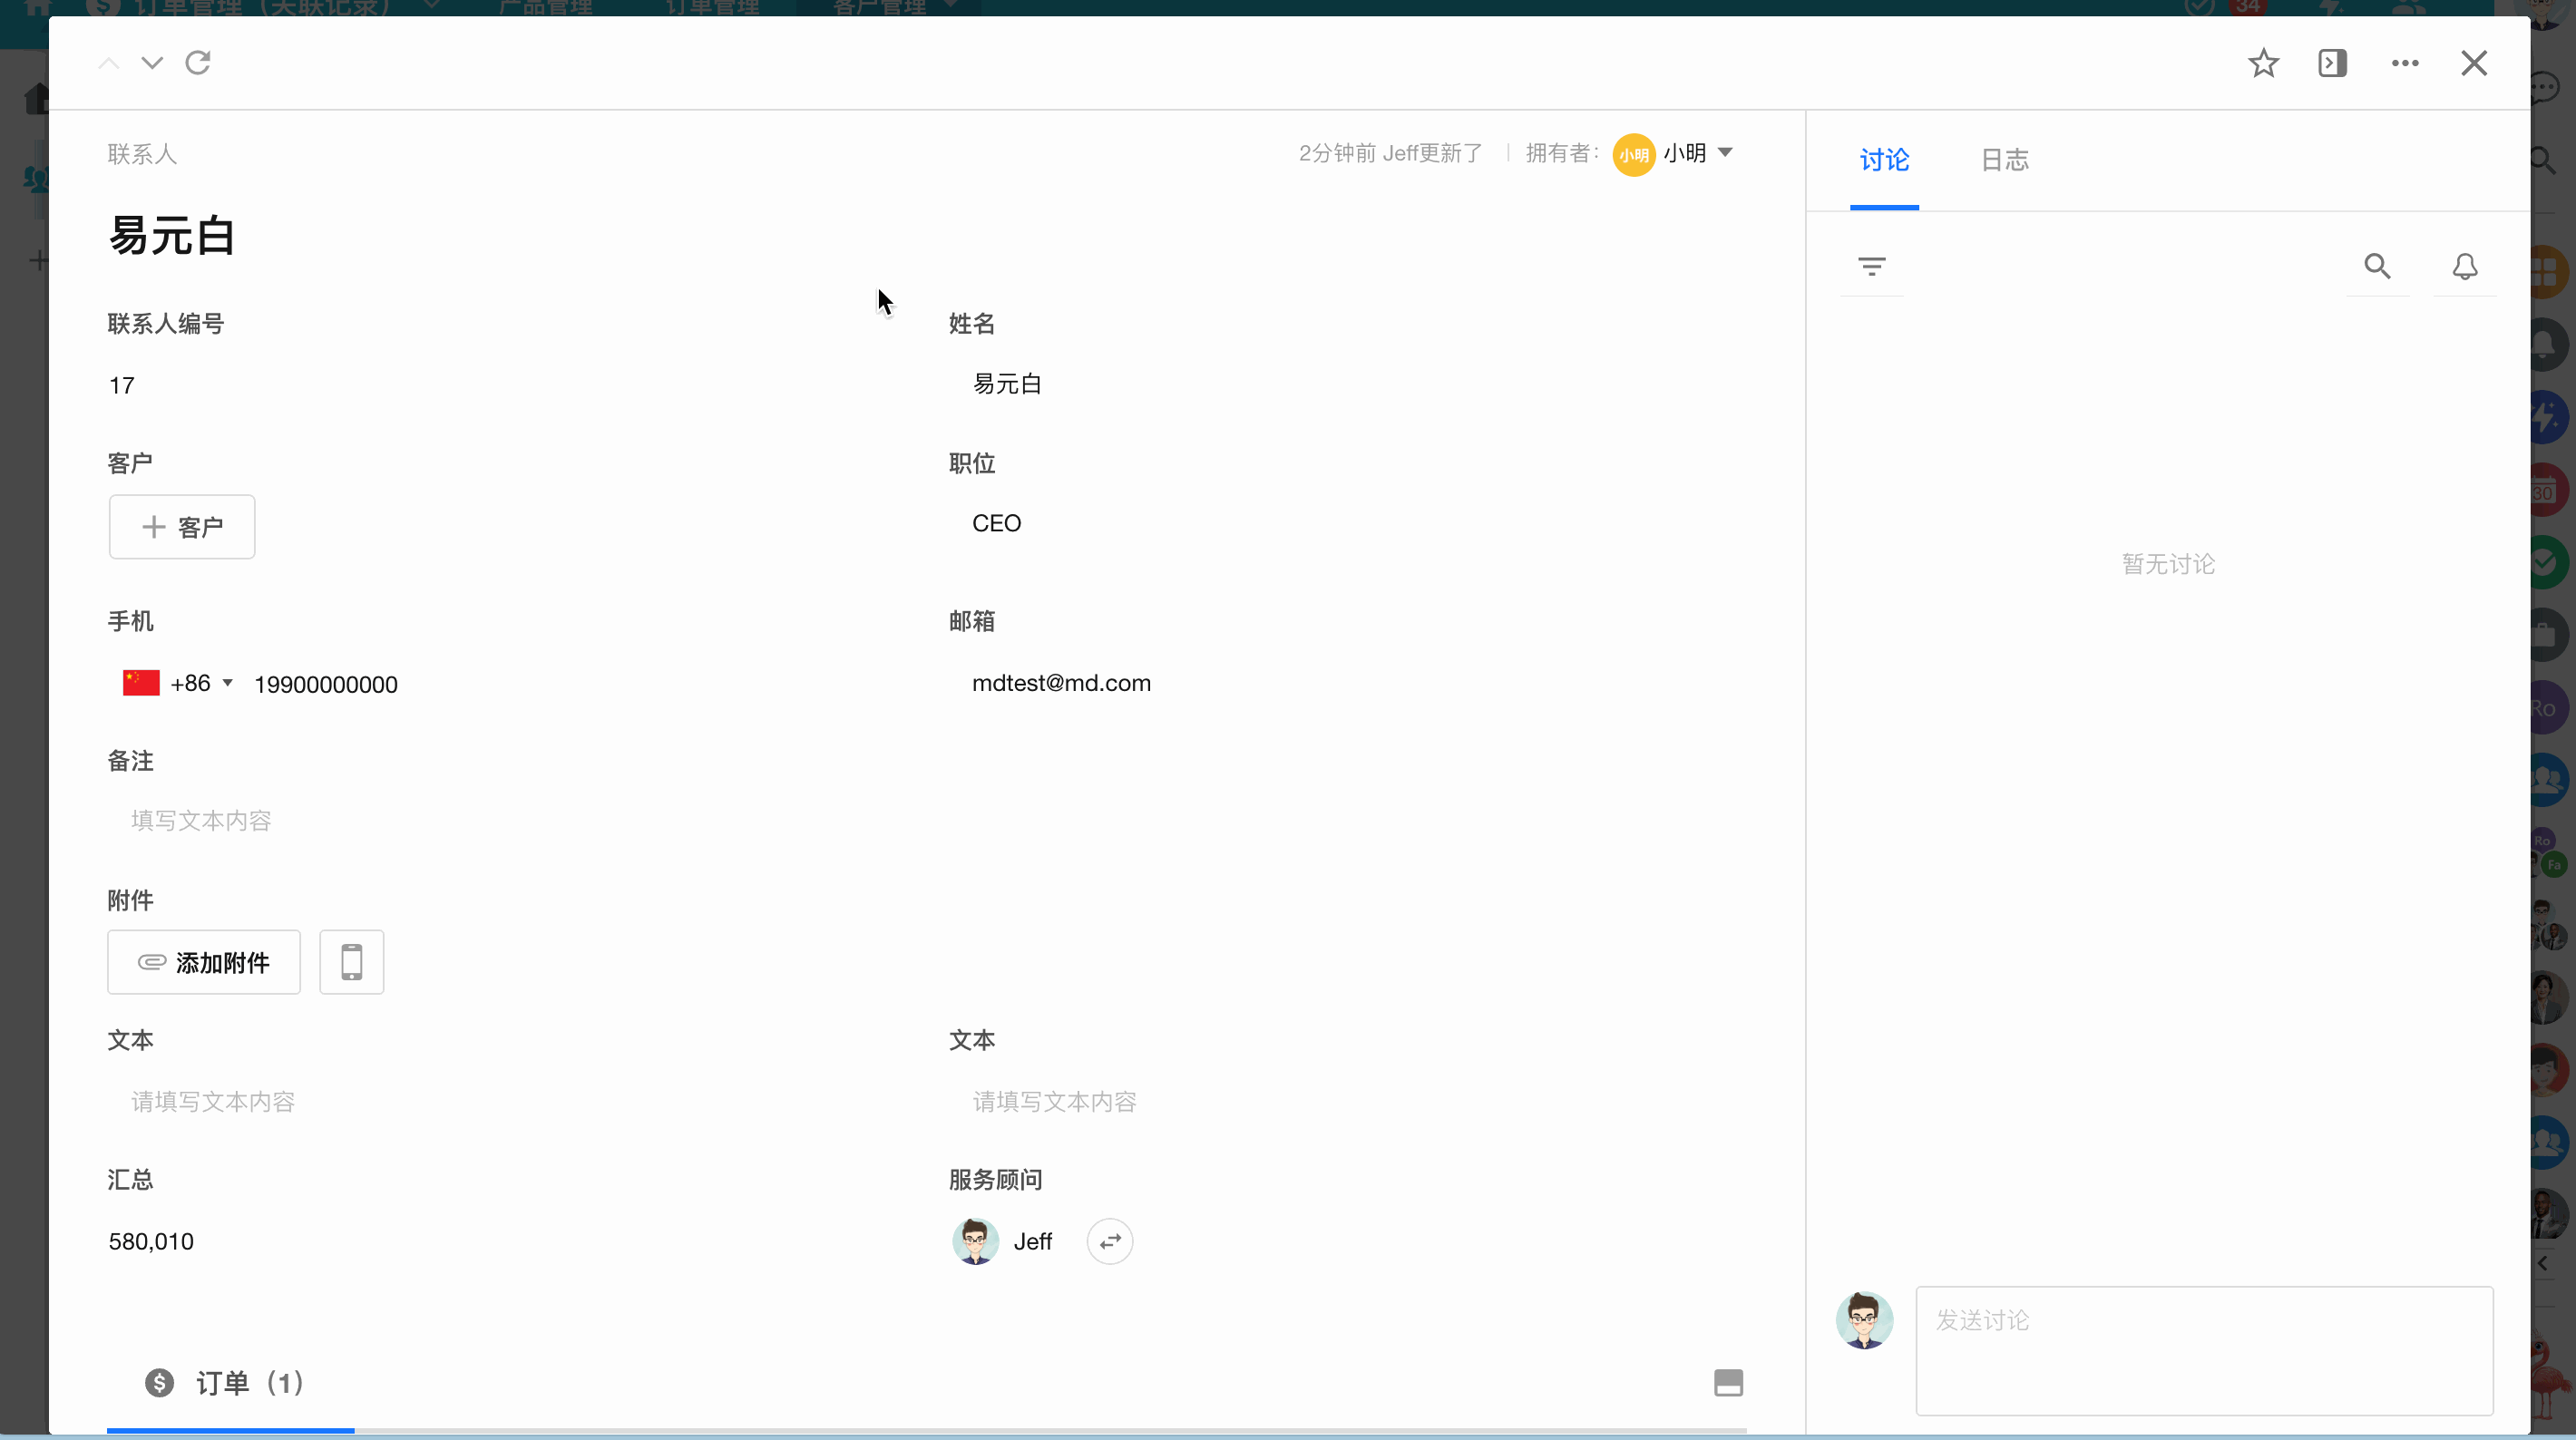Collapse the right discussion side panel
2576x1440 pixels.
(2332, 63)
